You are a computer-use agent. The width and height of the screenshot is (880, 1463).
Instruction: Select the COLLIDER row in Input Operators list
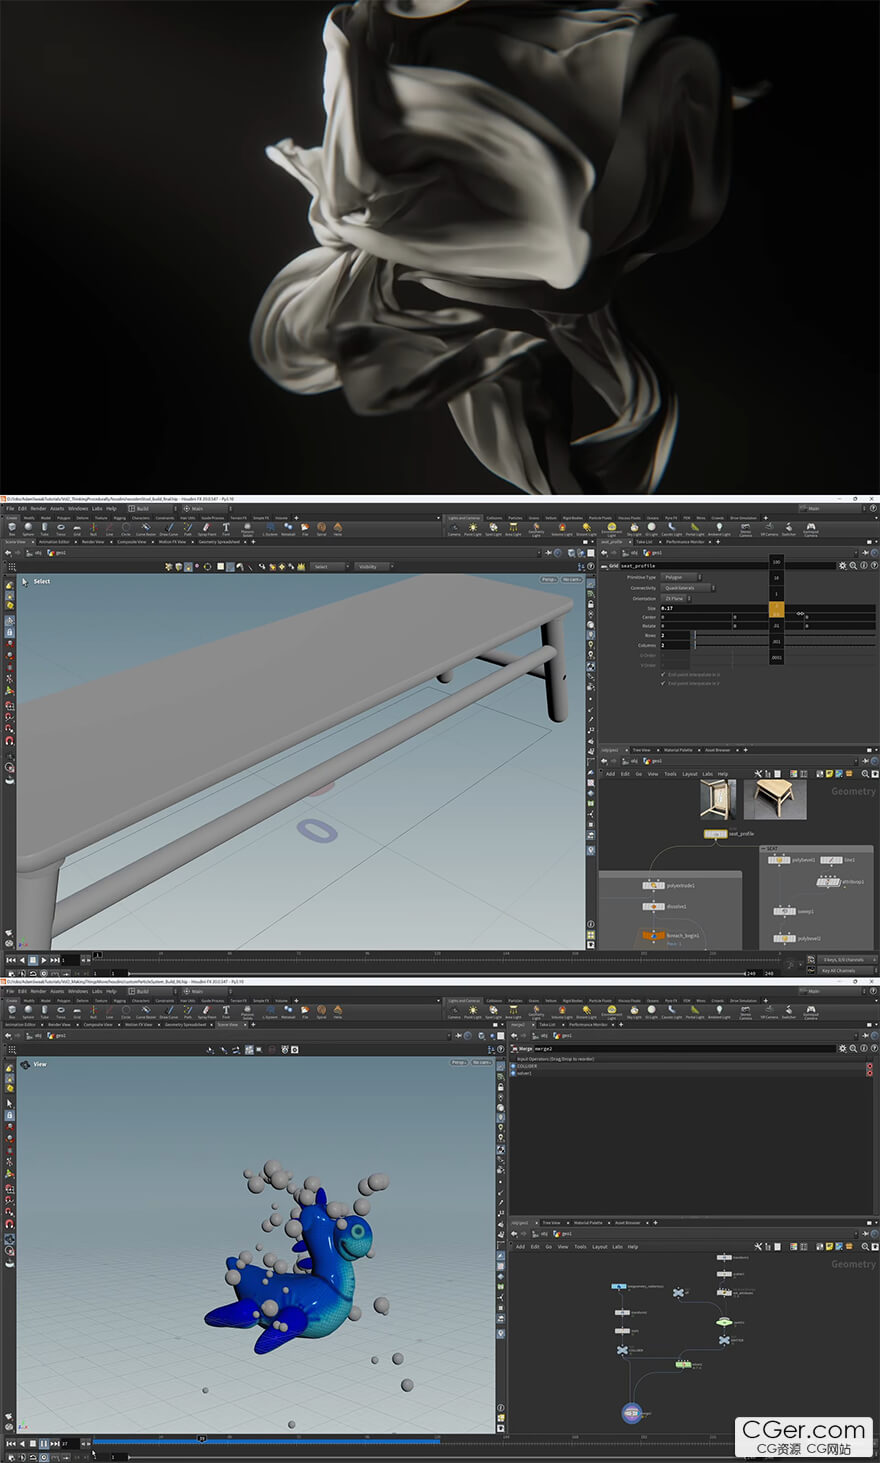[689, 1066]
